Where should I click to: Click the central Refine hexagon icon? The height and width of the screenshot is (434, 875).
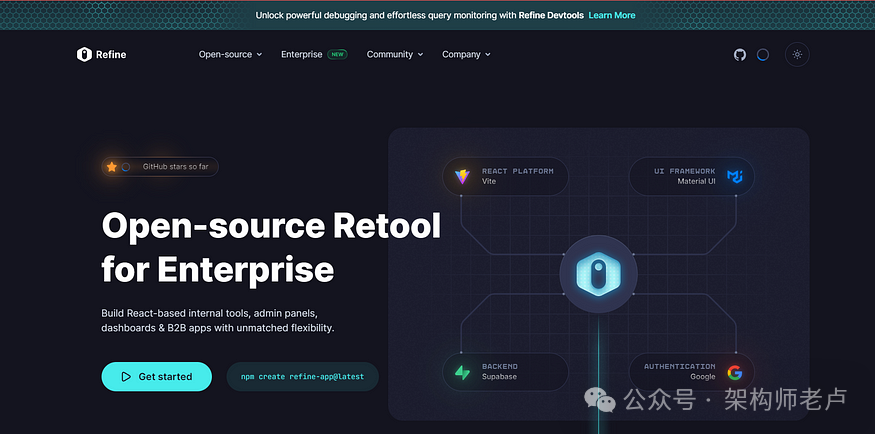pyautogui.click(x=598, y=274)
